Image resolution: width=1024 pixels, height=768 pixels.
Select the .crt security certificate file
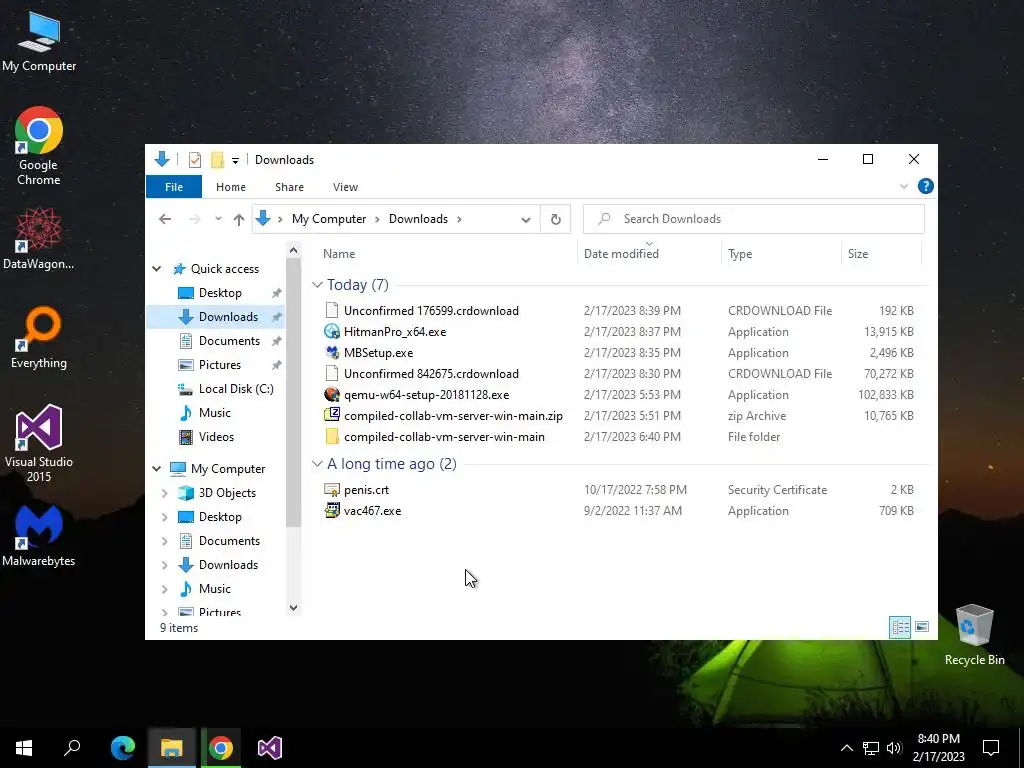[x=366, y=490]
